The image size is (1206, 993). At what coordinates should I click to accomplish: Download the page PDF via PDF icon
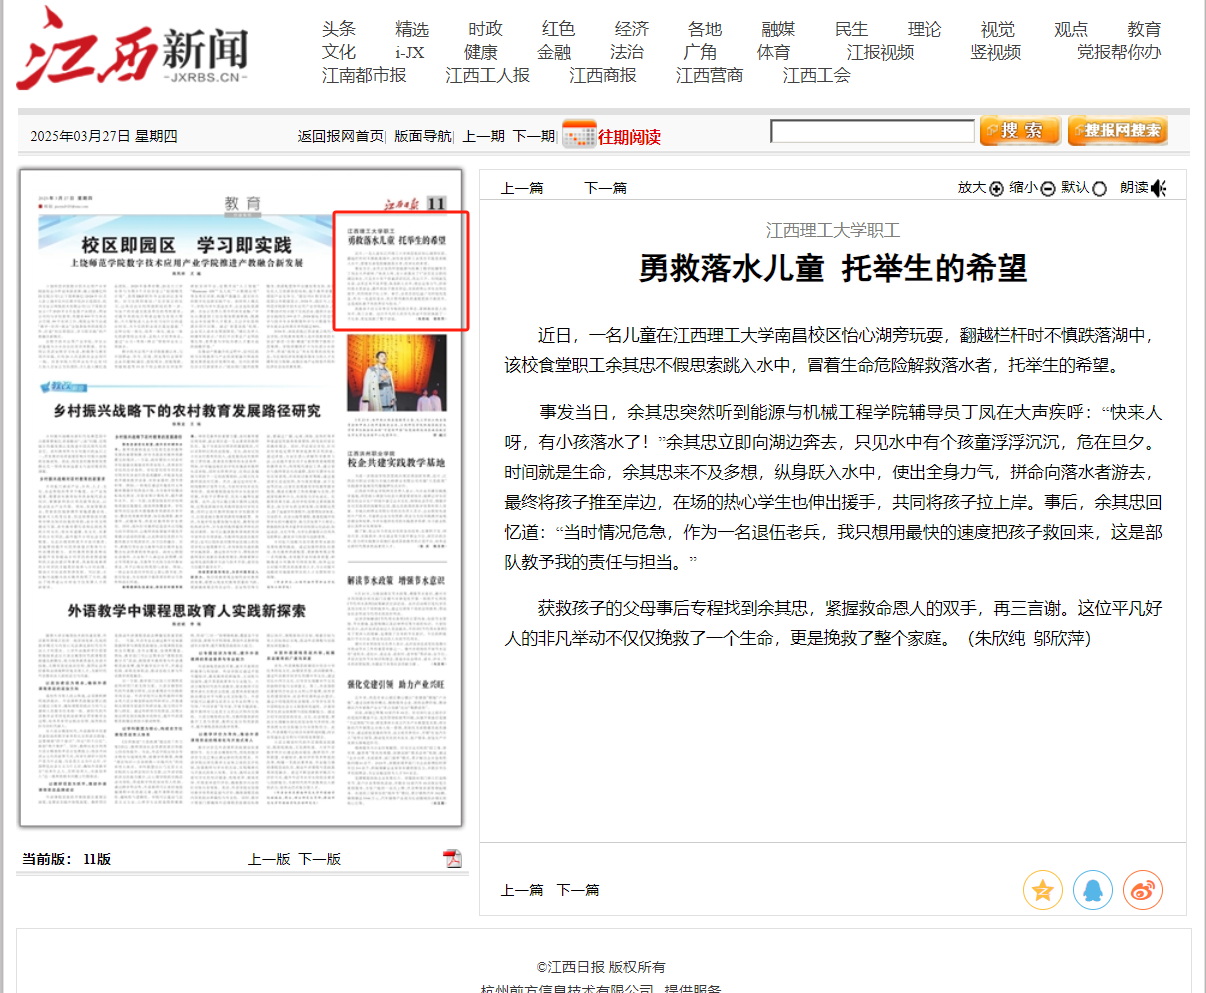[453, 859]
